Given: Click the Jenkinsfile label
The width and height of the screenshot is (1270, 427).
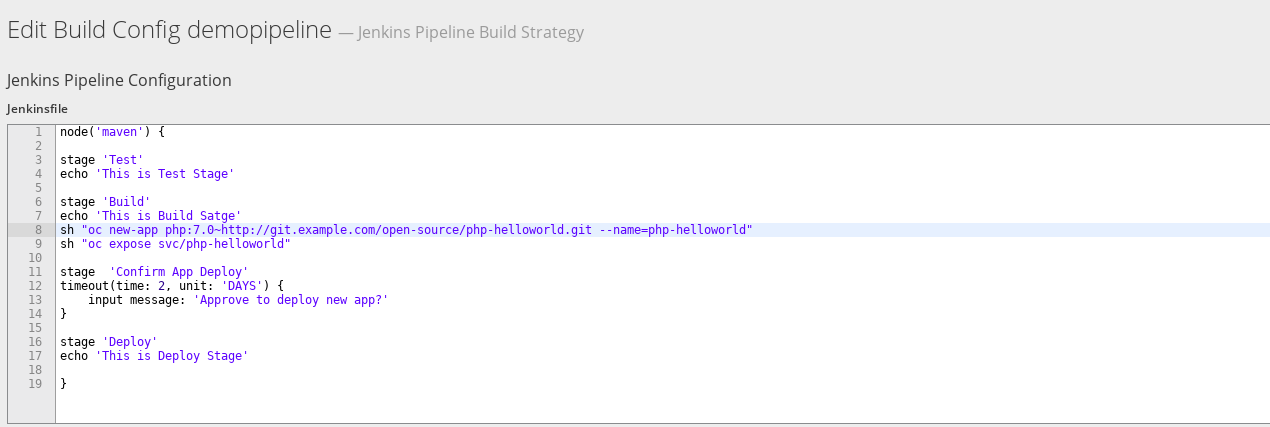Looking at the screenshot, I should coord(37,109).
